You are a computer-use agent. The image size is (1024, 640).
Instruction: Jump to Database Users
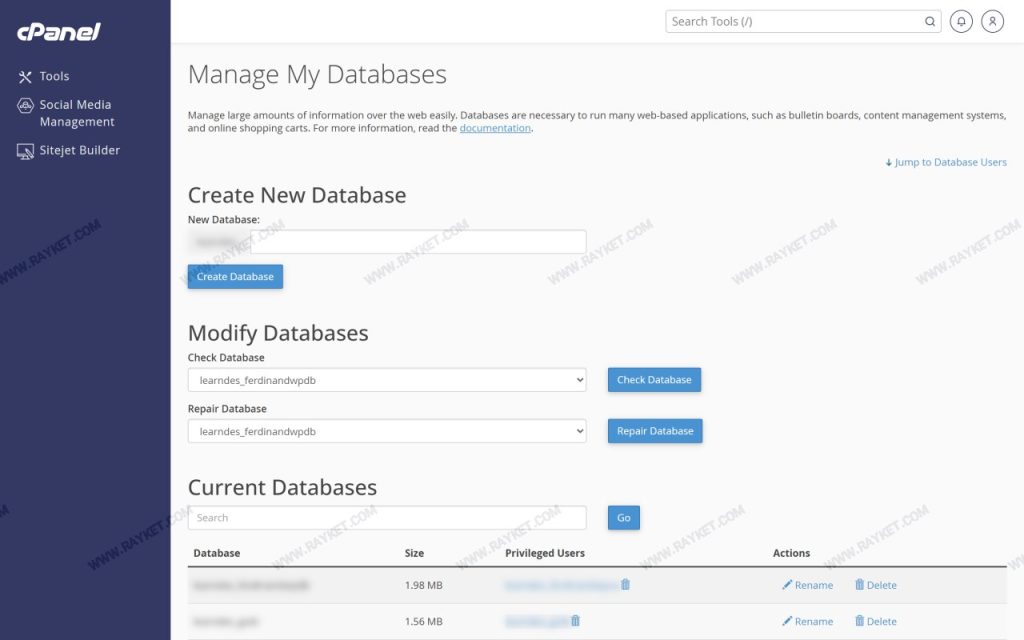pyautogui.click(x=946, y=162)
